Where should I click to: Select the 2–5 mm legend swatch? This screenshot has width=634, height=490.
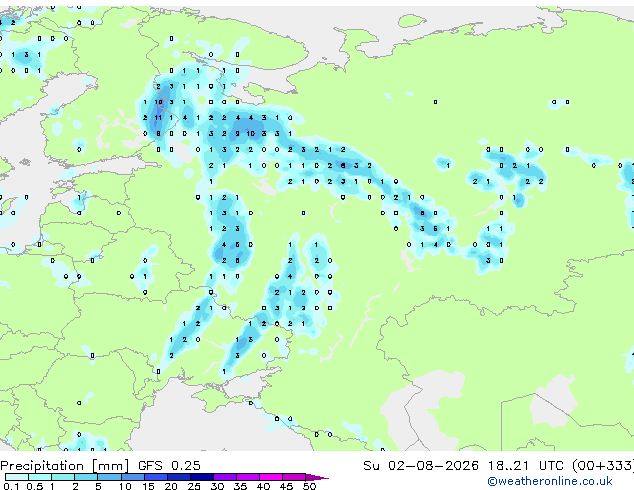pyautogui.click(x=86, y=477)
